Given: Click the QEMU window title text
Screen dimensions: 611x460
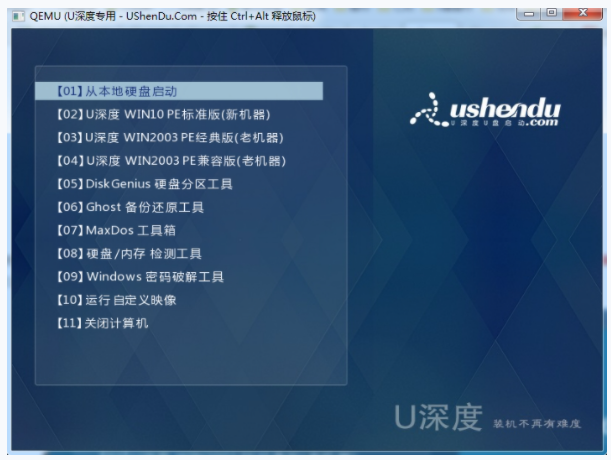Looking at the screenshot, I should click(x=172, y=16).
